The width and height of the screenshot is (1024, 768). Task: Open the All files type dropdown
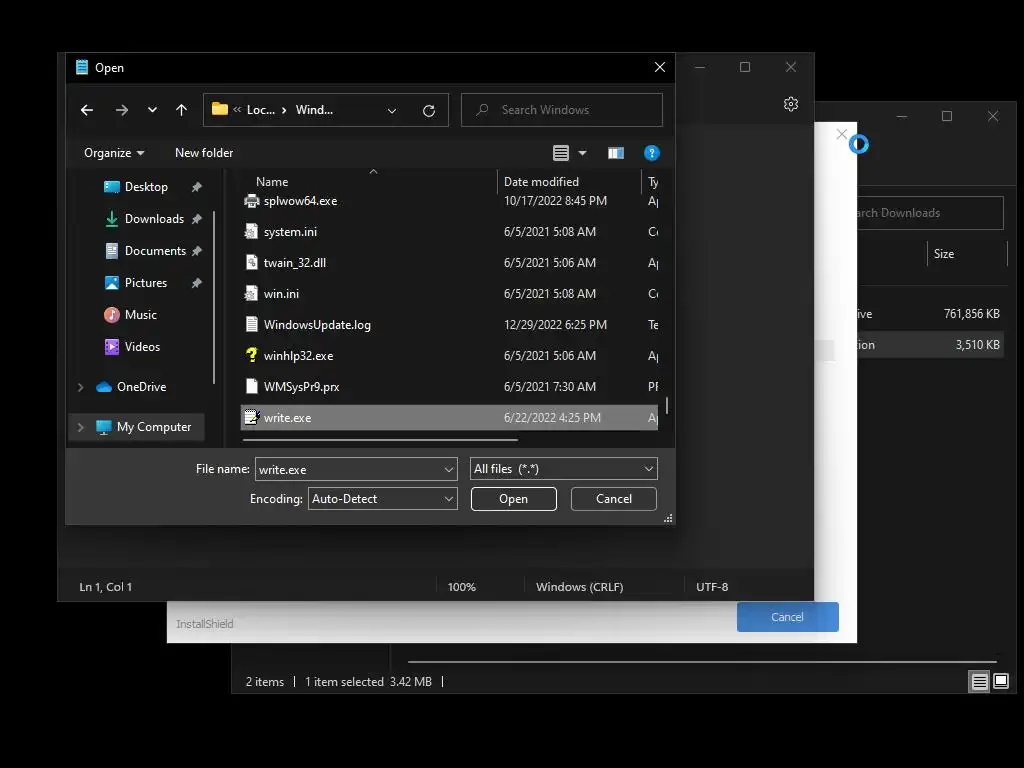click(x=564, y=469)
